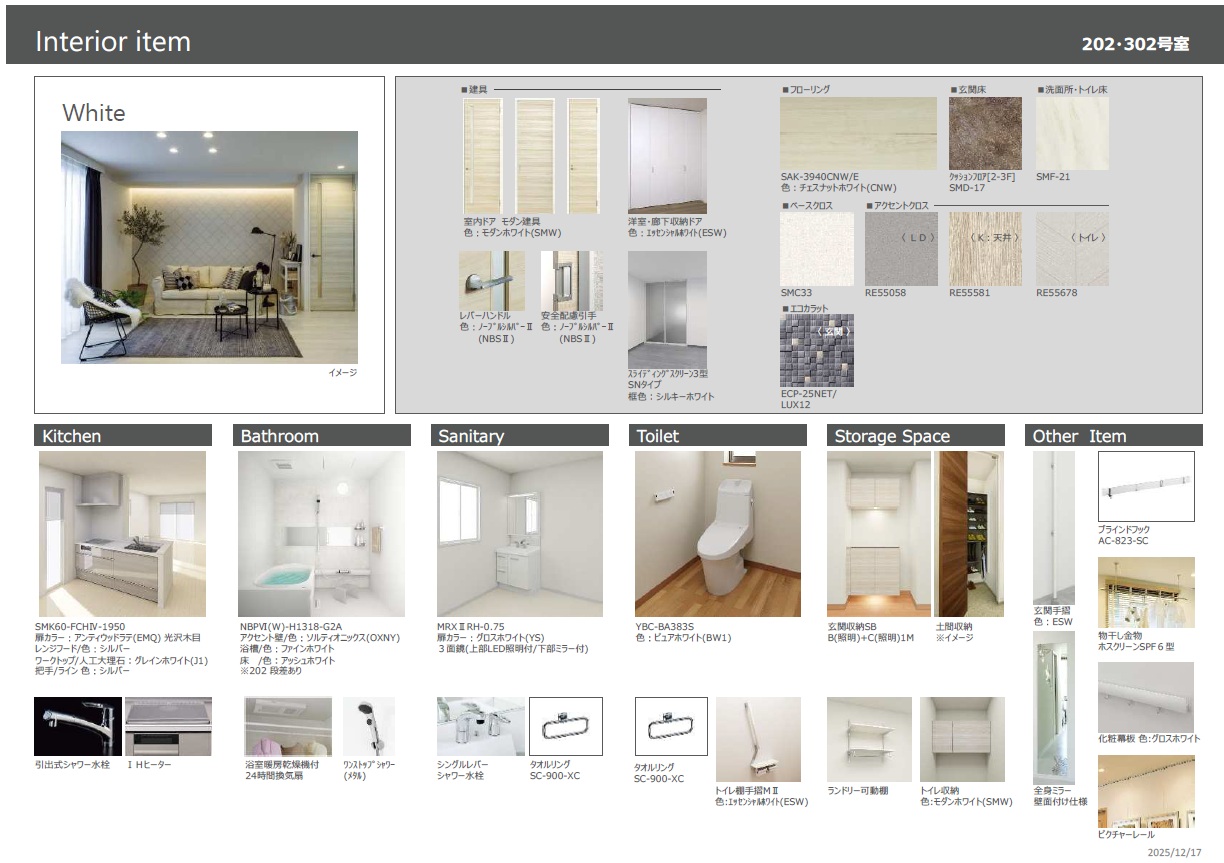The image size is (1224, 863).
Task: Choose the washroom floor swatch SMF-21
Action: tap(1072, 133)
